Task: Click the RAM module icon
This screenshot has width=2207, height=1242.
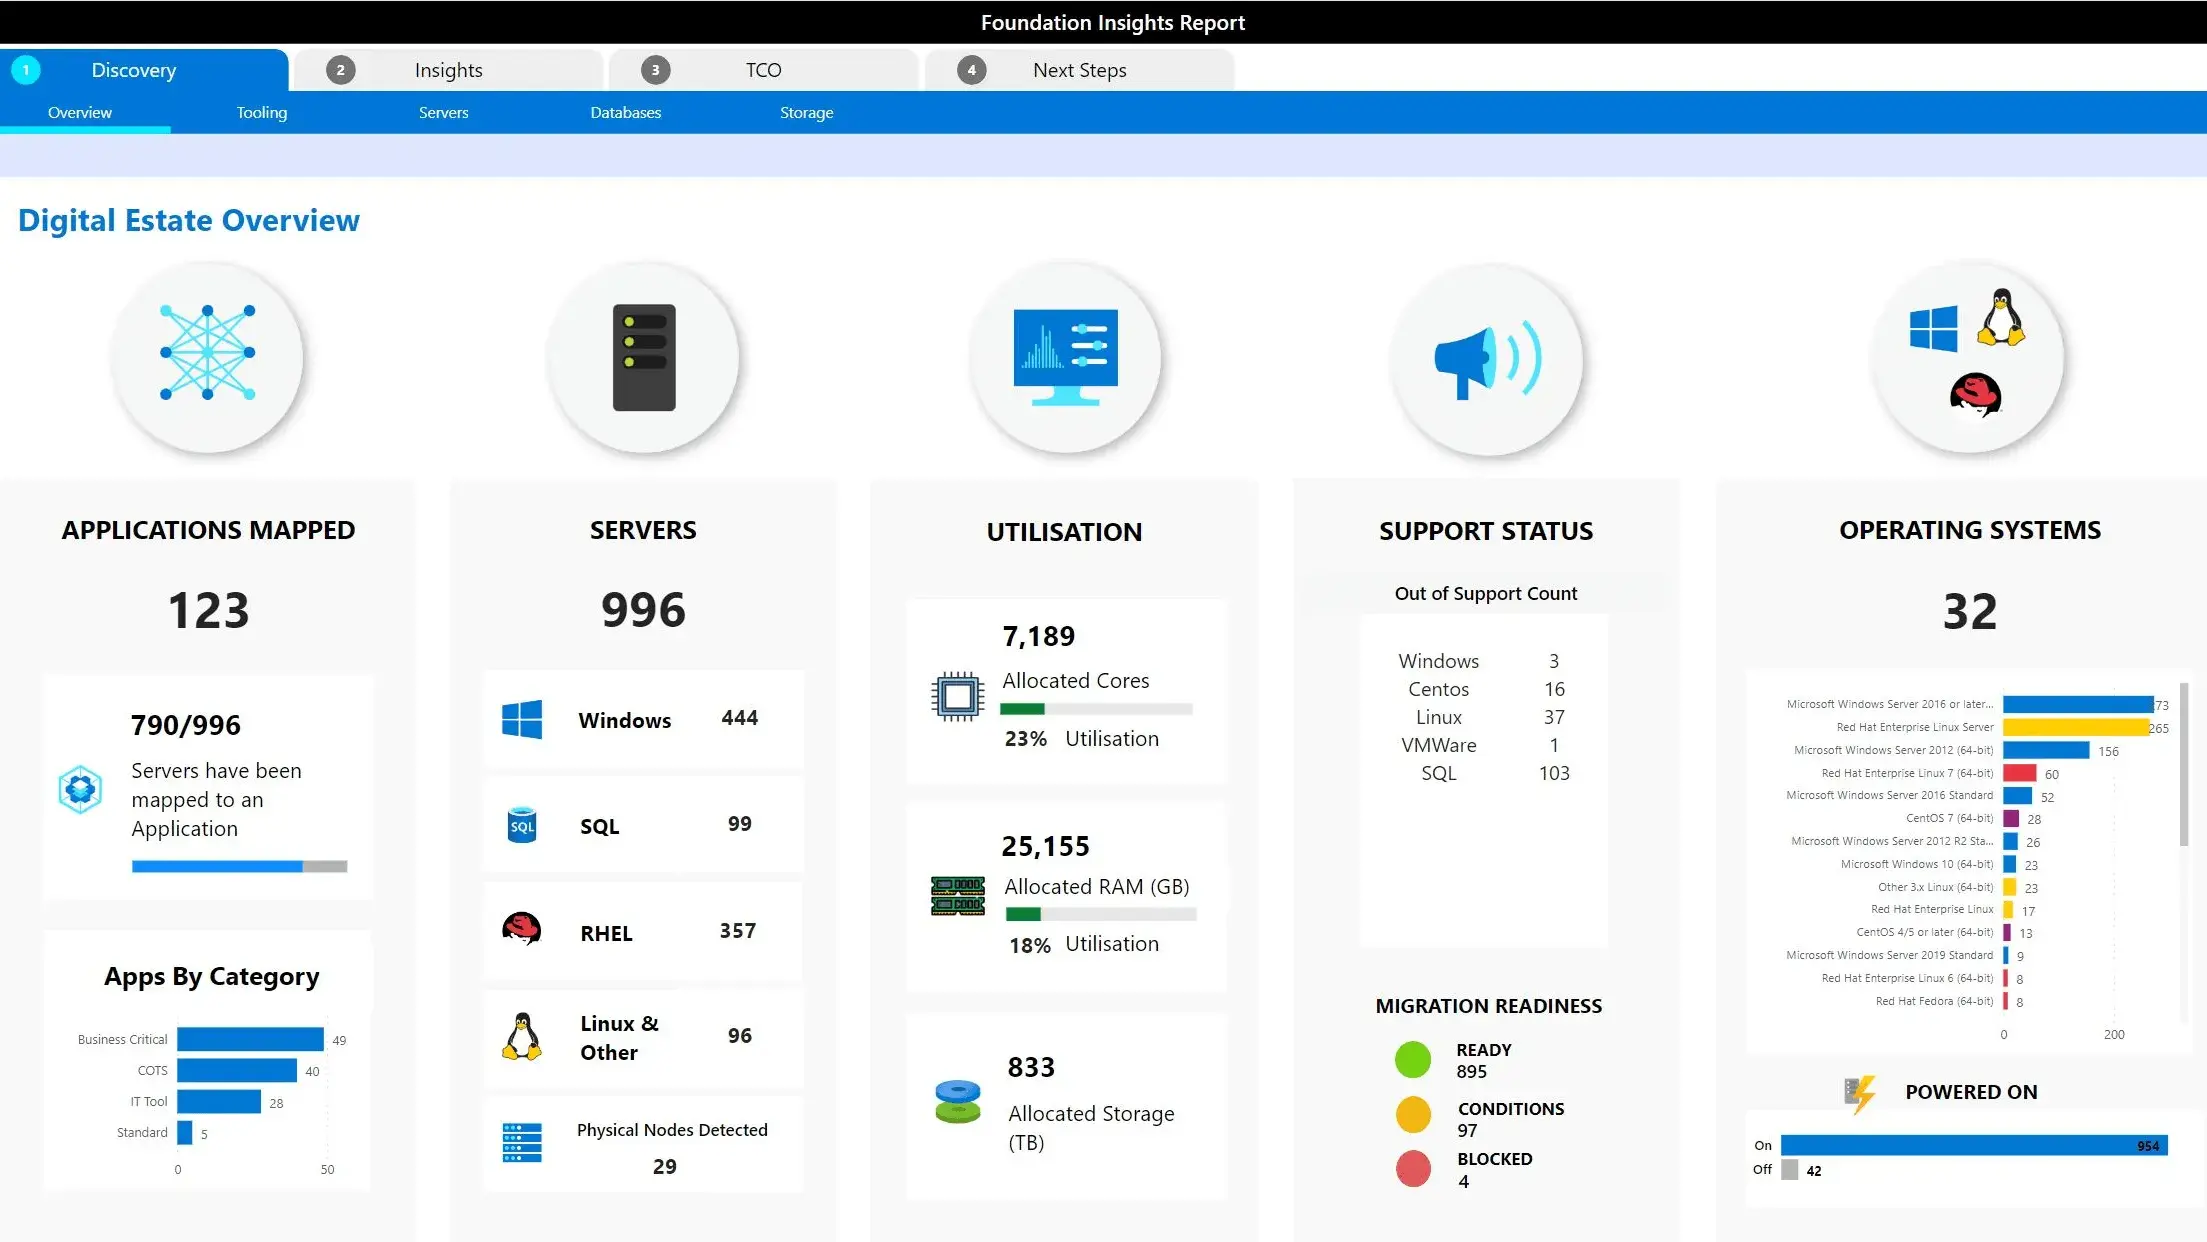Action: click(957, 896)
